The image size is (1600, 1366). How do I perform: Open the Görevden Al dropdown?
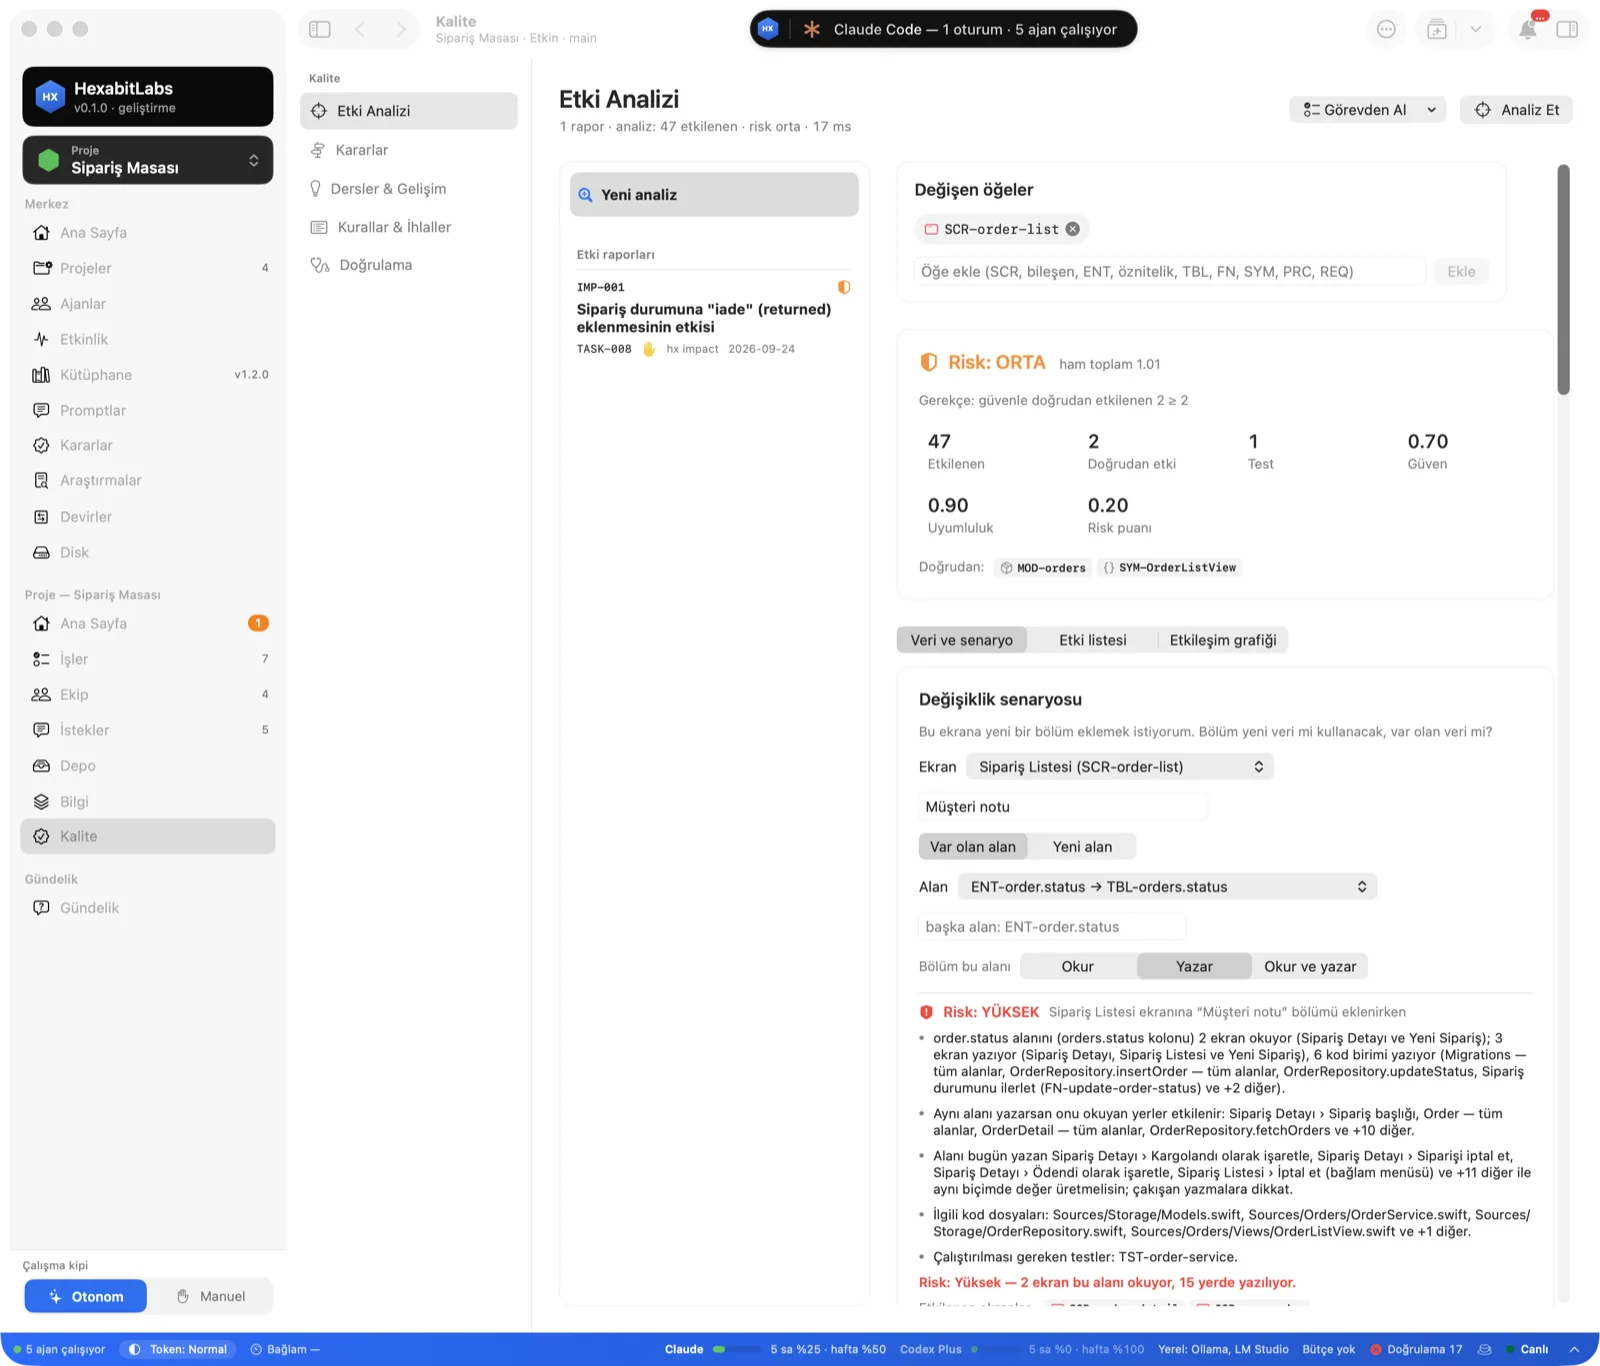pos(1368,110)
